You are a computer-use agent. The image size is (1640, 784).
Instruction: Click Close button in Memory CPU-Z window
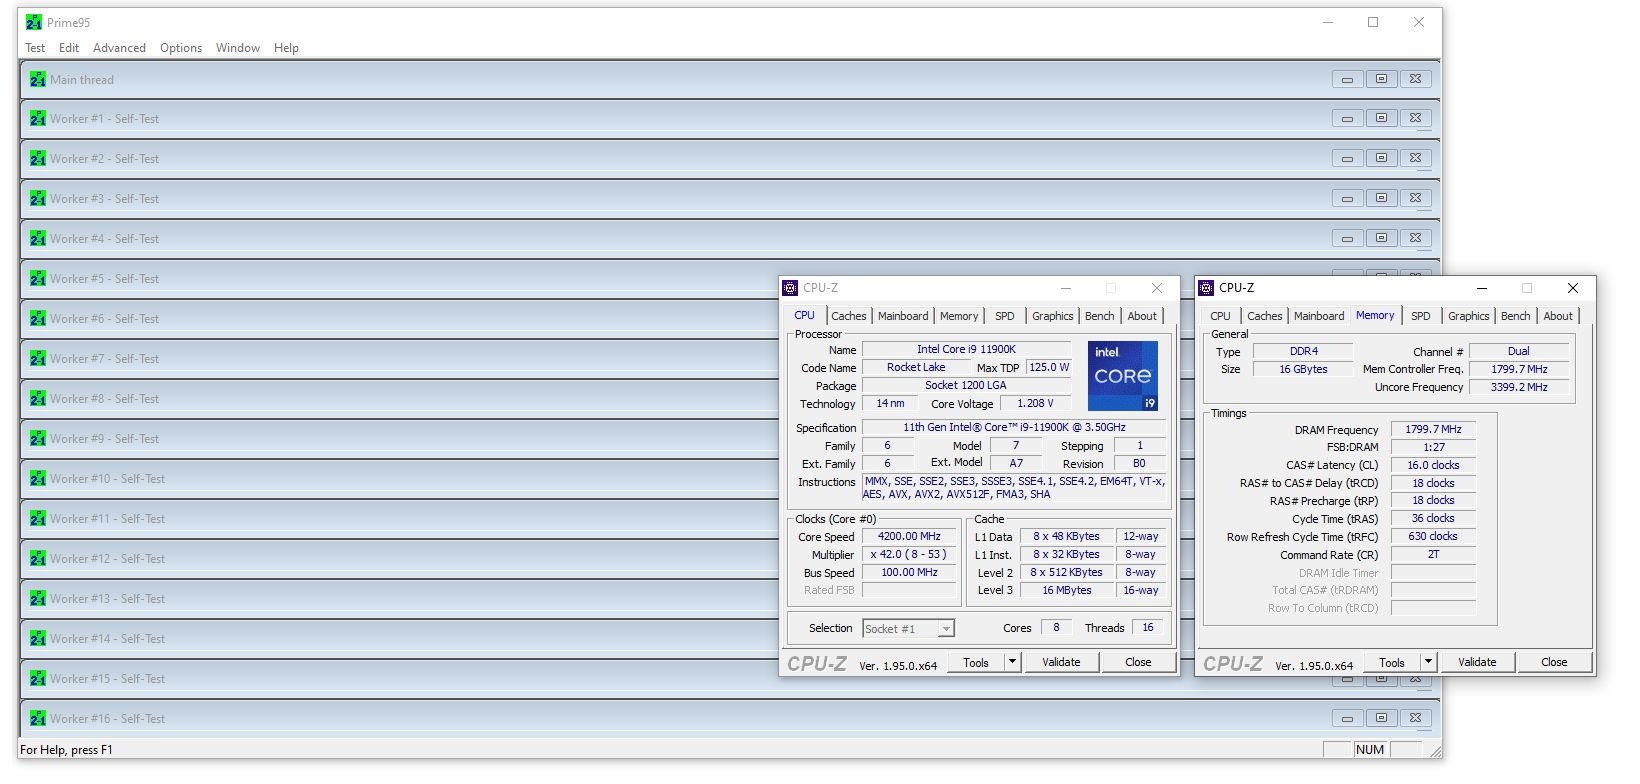1554,662
